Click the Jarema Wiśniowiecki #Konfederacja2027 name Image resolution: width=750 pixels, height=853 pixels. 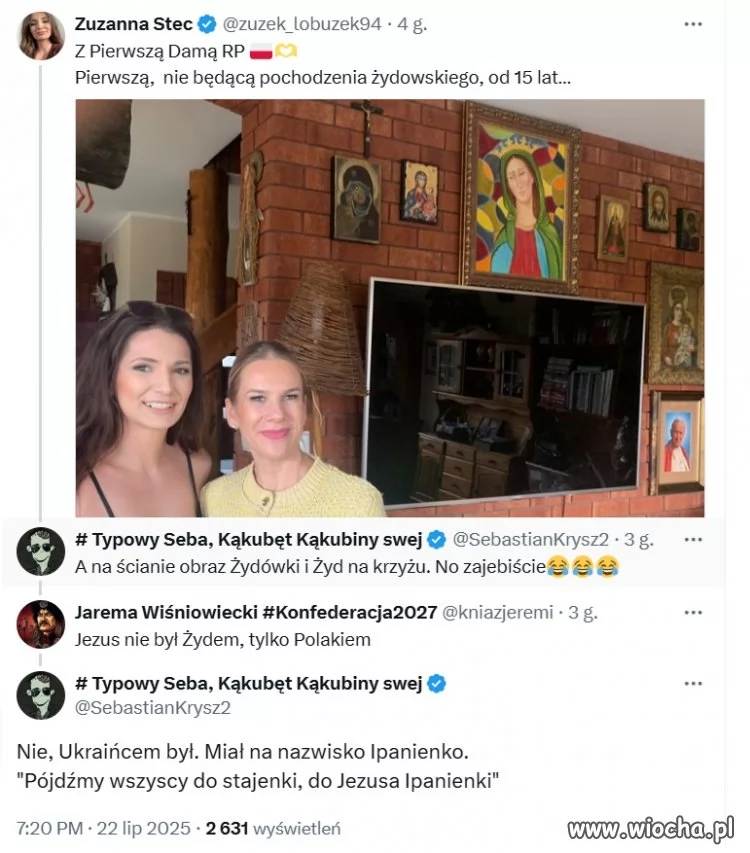256,613
